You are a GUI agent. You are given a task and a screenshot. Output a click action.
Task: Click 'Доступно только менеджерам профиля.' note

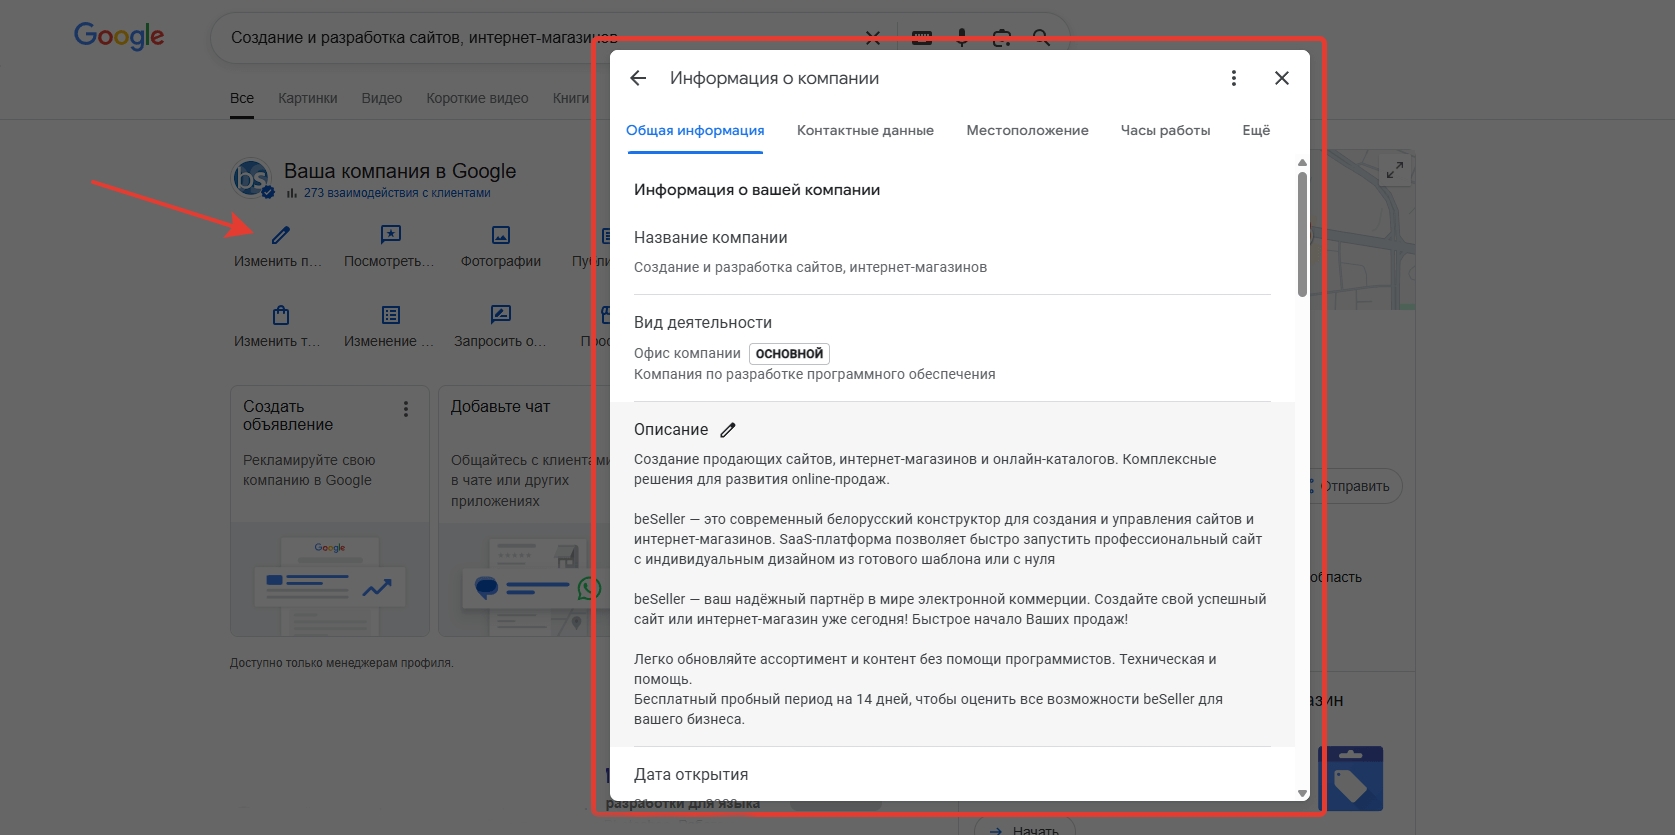[x=342, y=663]
